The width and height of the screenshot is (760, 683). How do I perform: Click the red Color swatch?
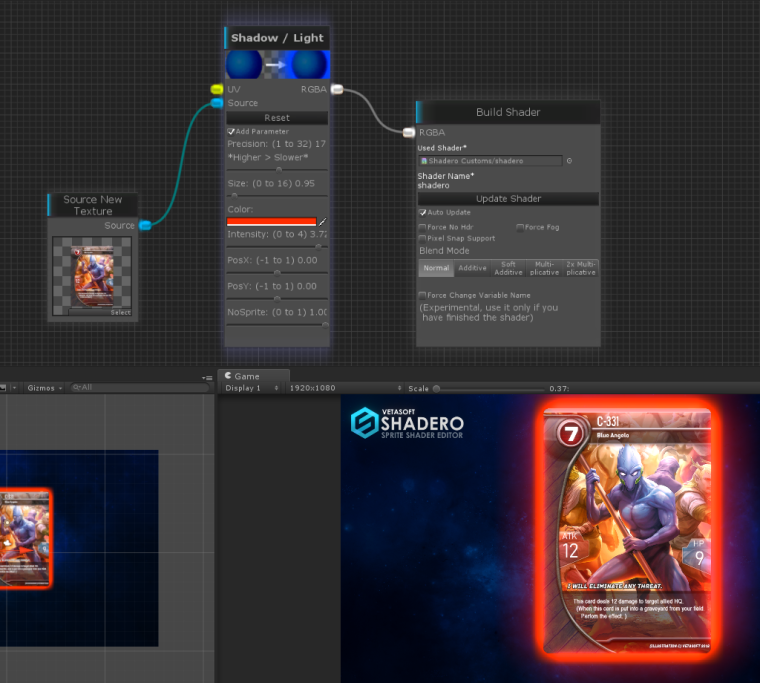point(271,222)
